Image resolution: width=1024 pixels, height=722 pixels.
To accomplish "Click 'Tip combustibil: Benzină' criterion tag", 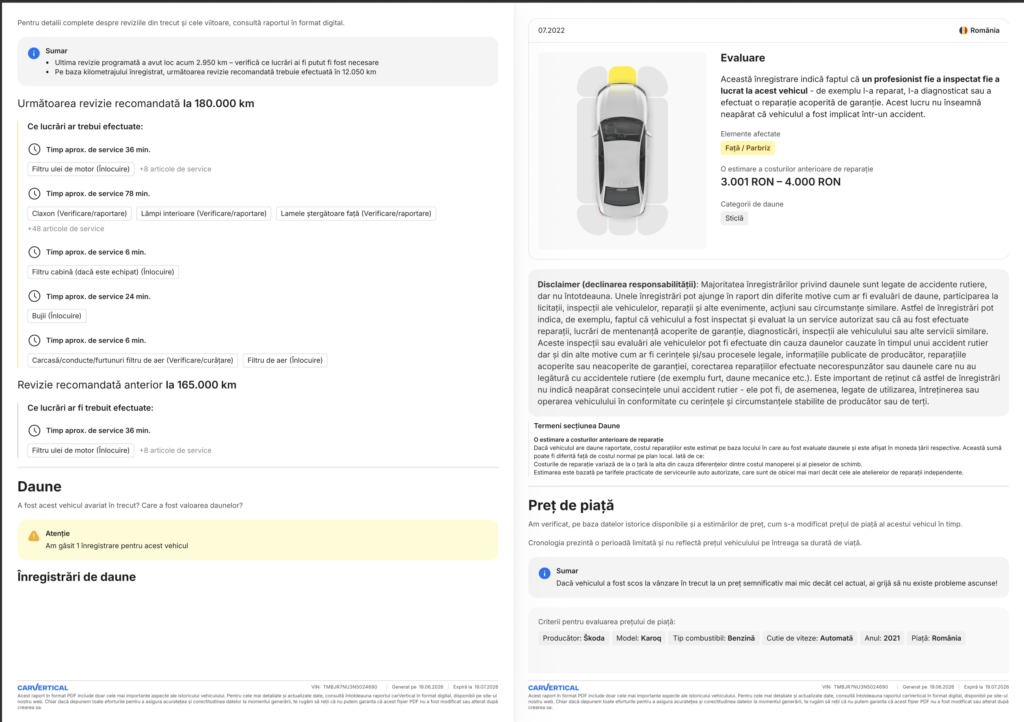I will [x=714, y=638].
